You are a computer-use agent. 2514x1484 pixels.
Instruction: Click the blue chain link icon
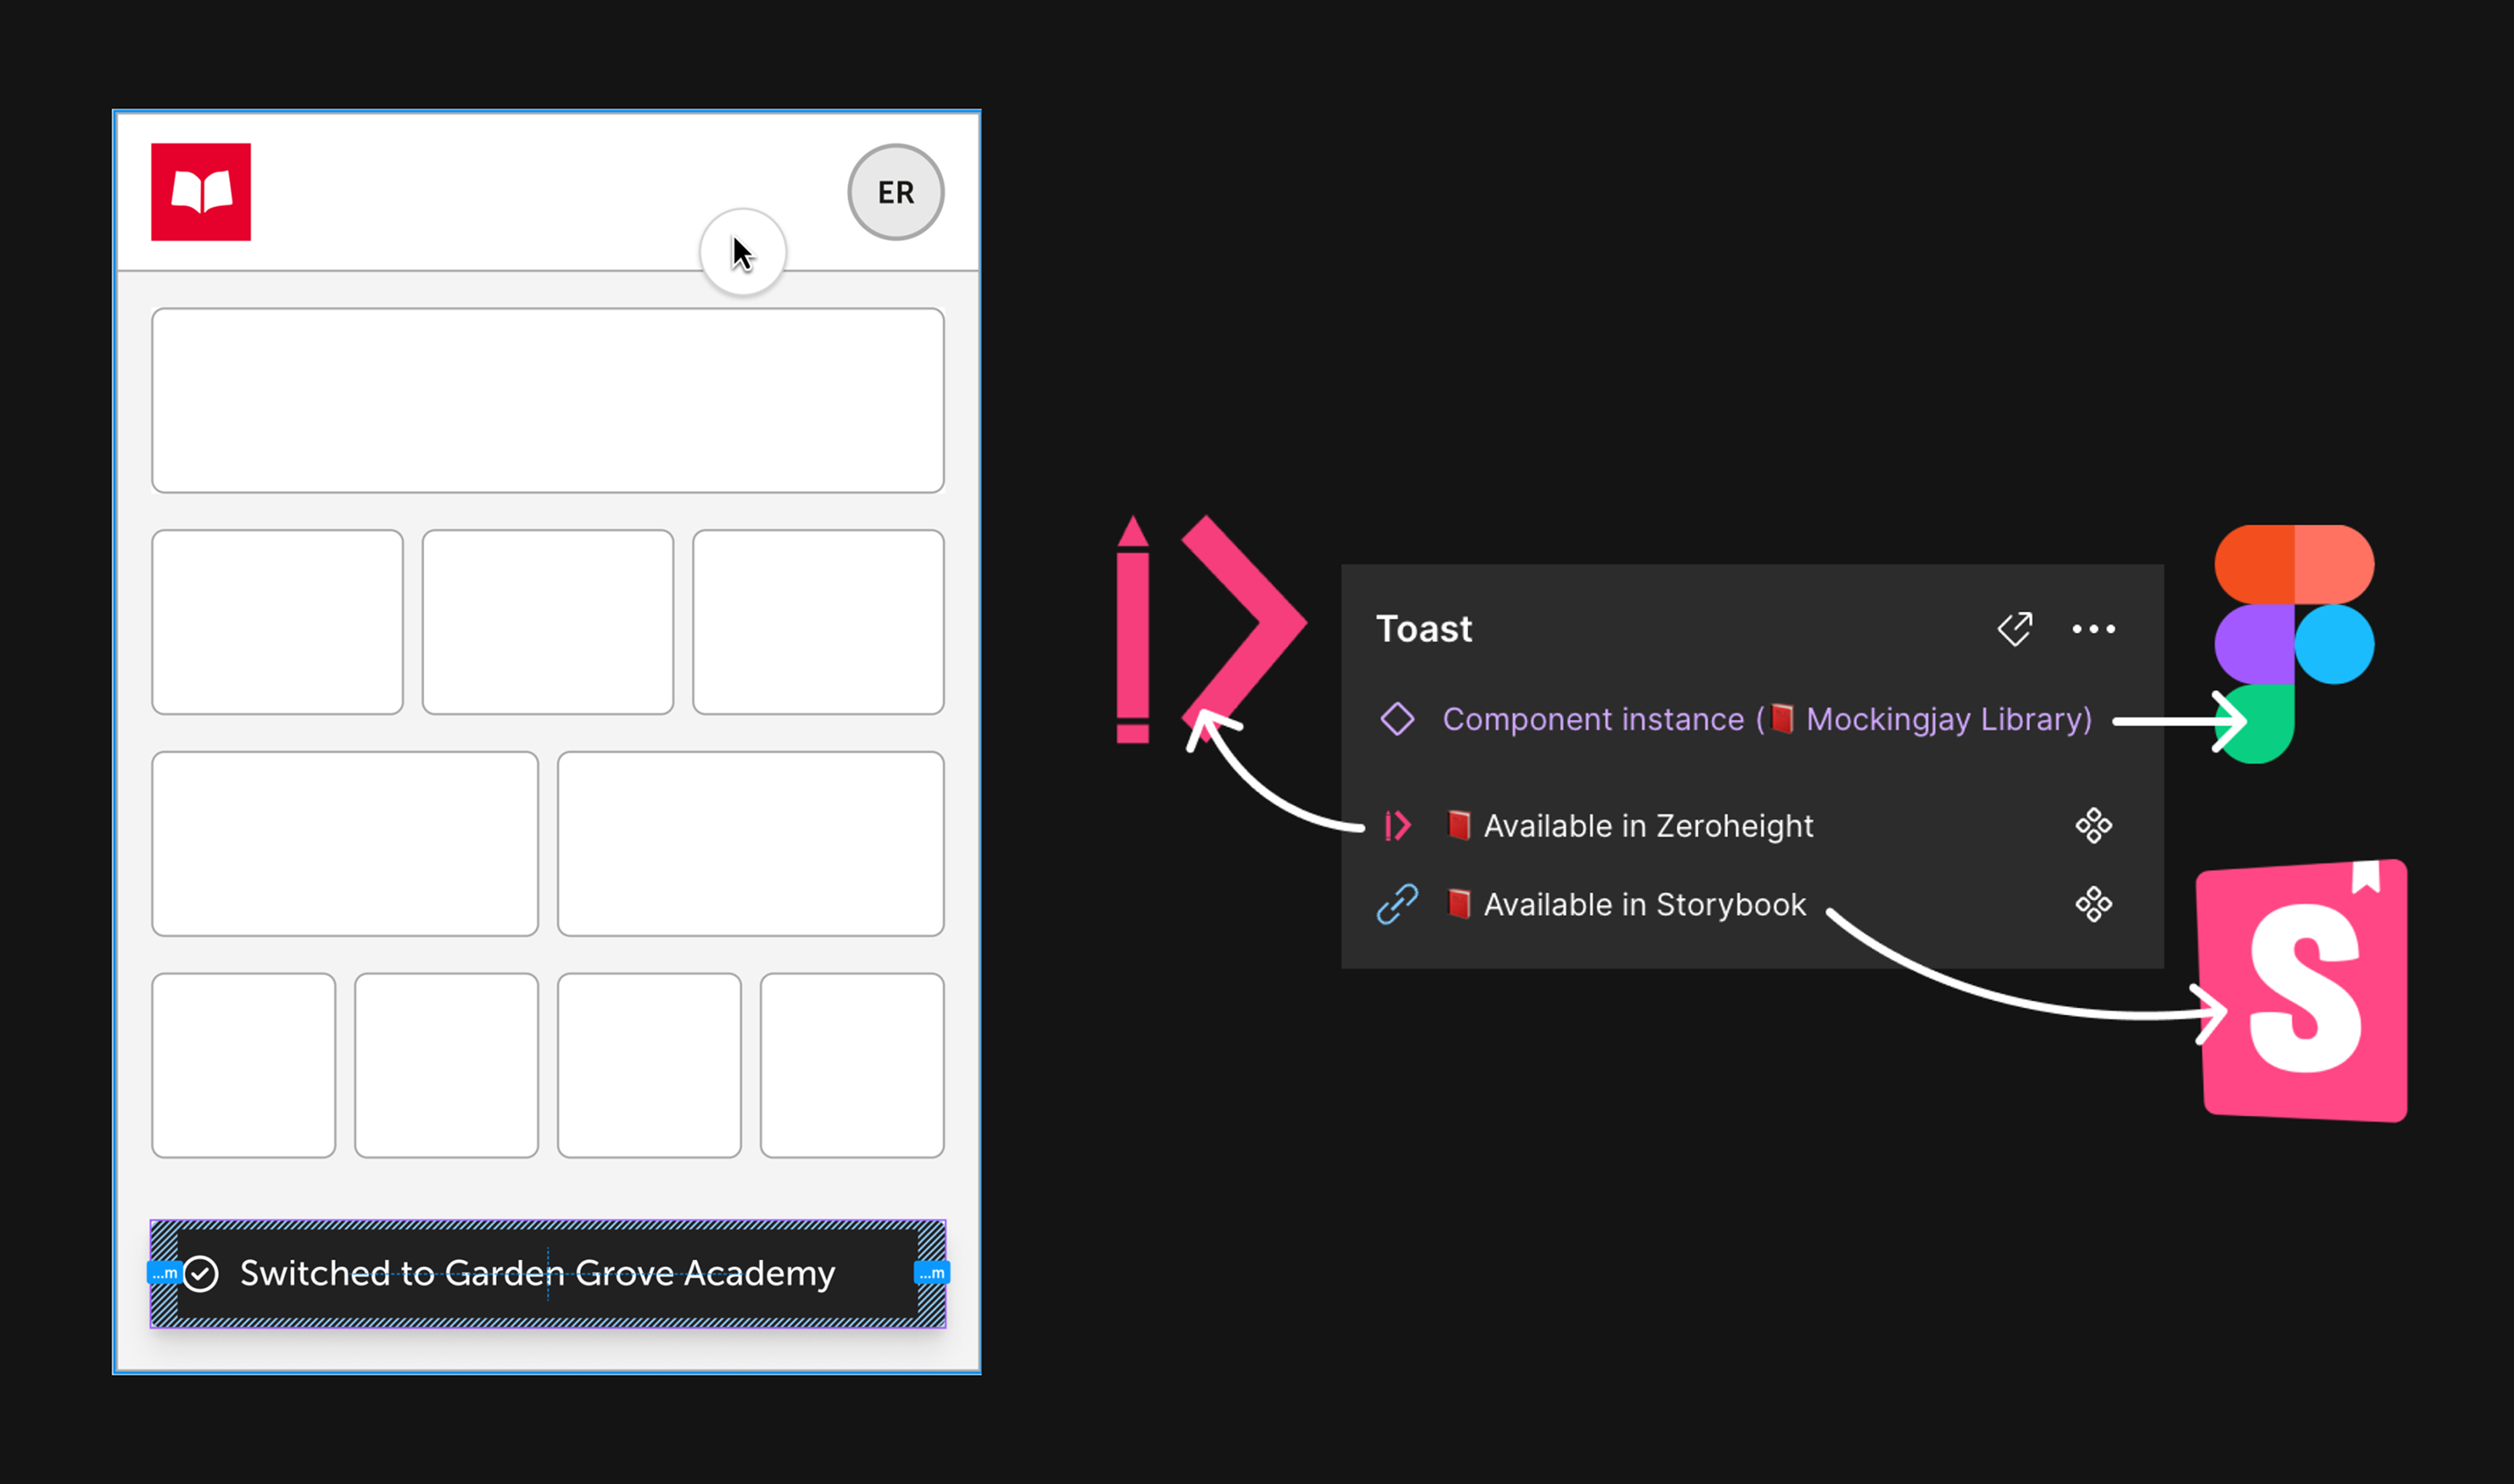pyautogui.click(x=1396, y=904)
